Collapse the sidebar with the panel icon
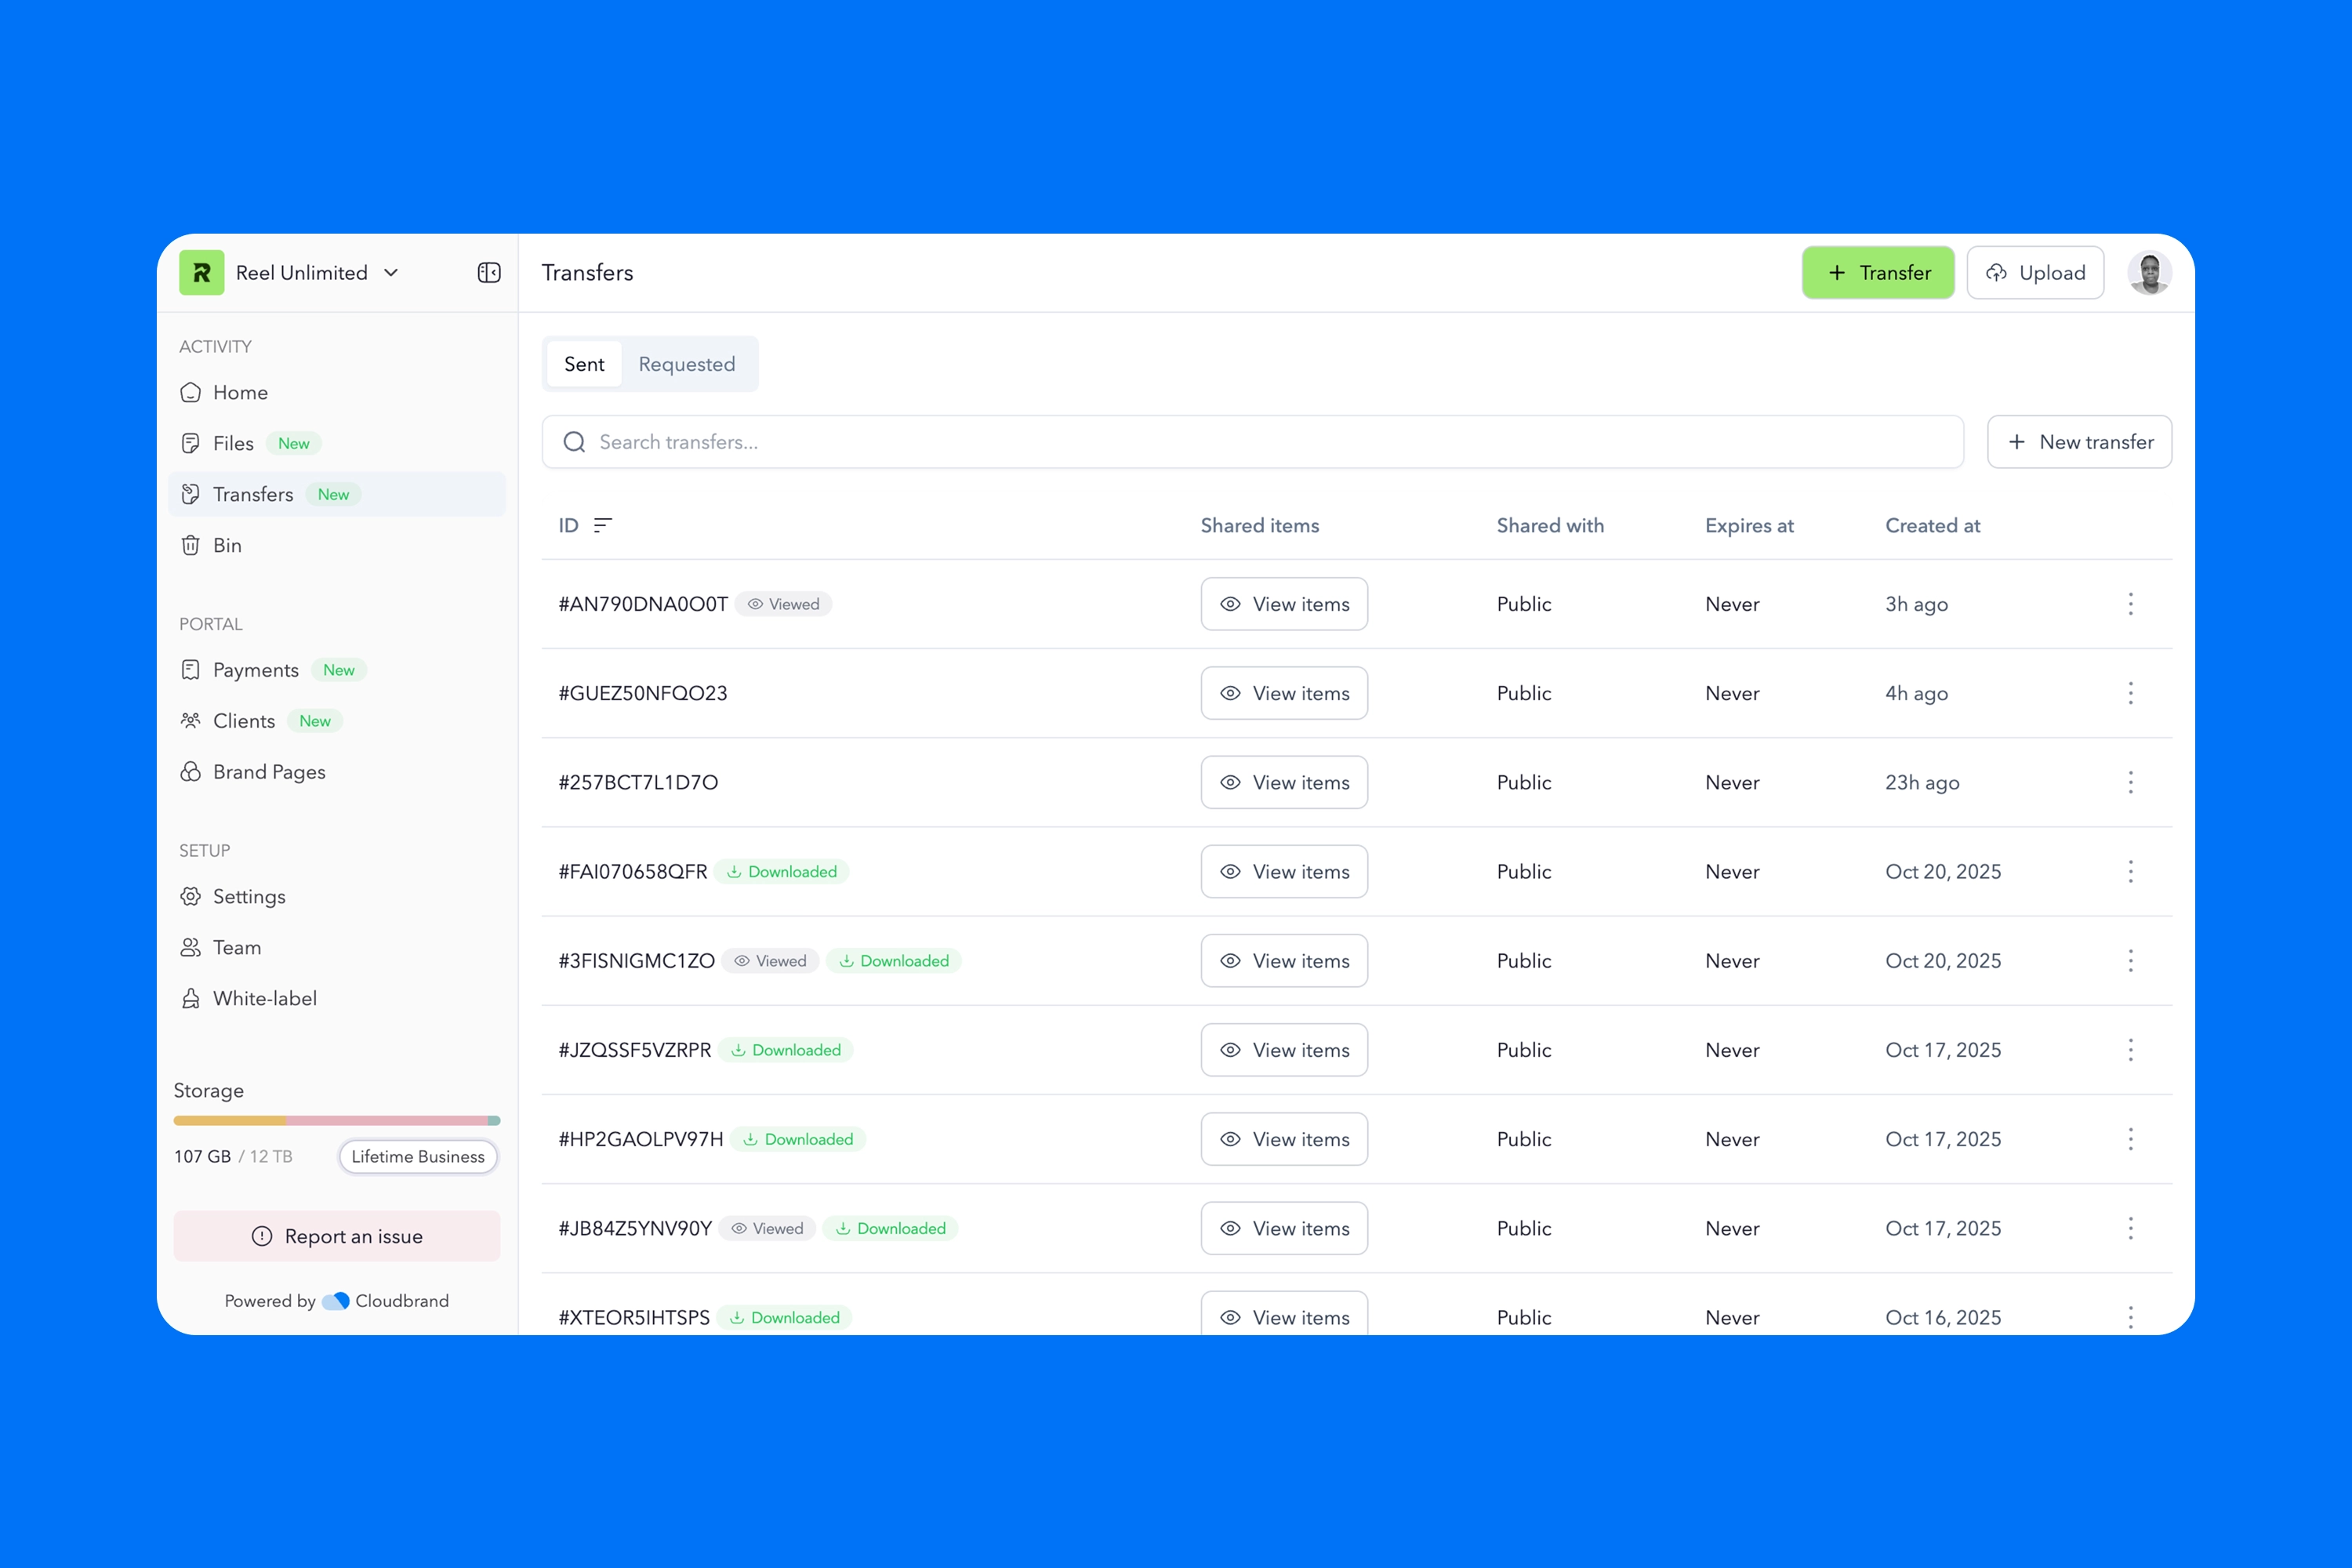2352x1568 pixels. click(489, 273)
